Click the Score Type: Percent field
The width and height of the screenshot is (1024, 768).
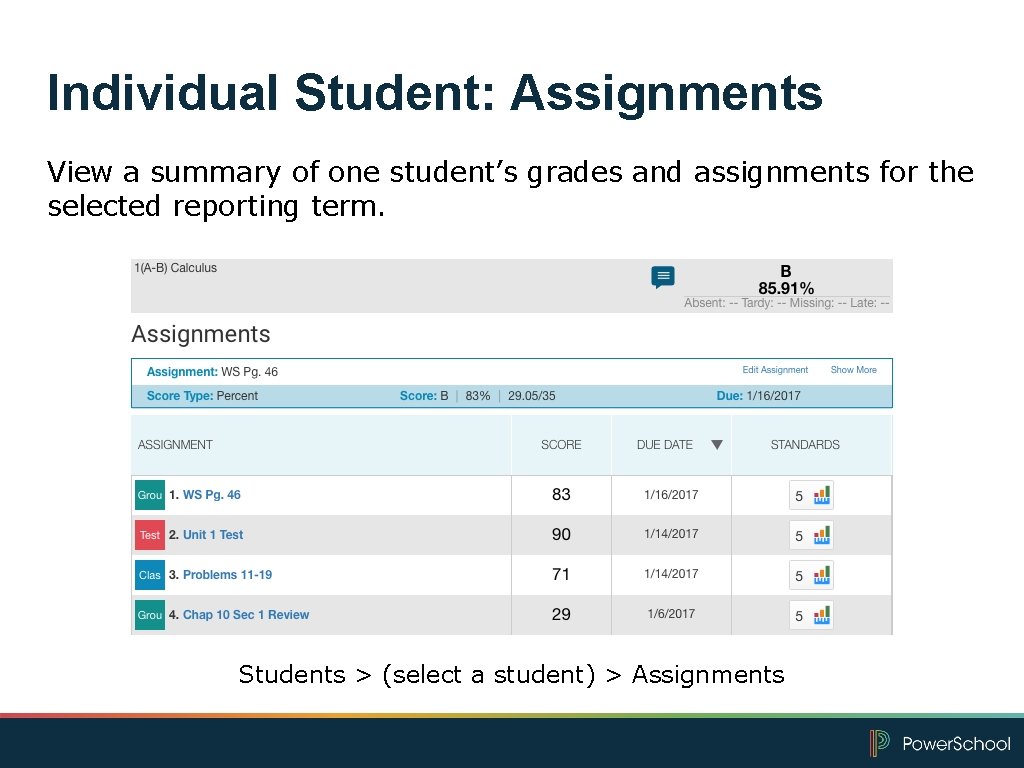202,396
